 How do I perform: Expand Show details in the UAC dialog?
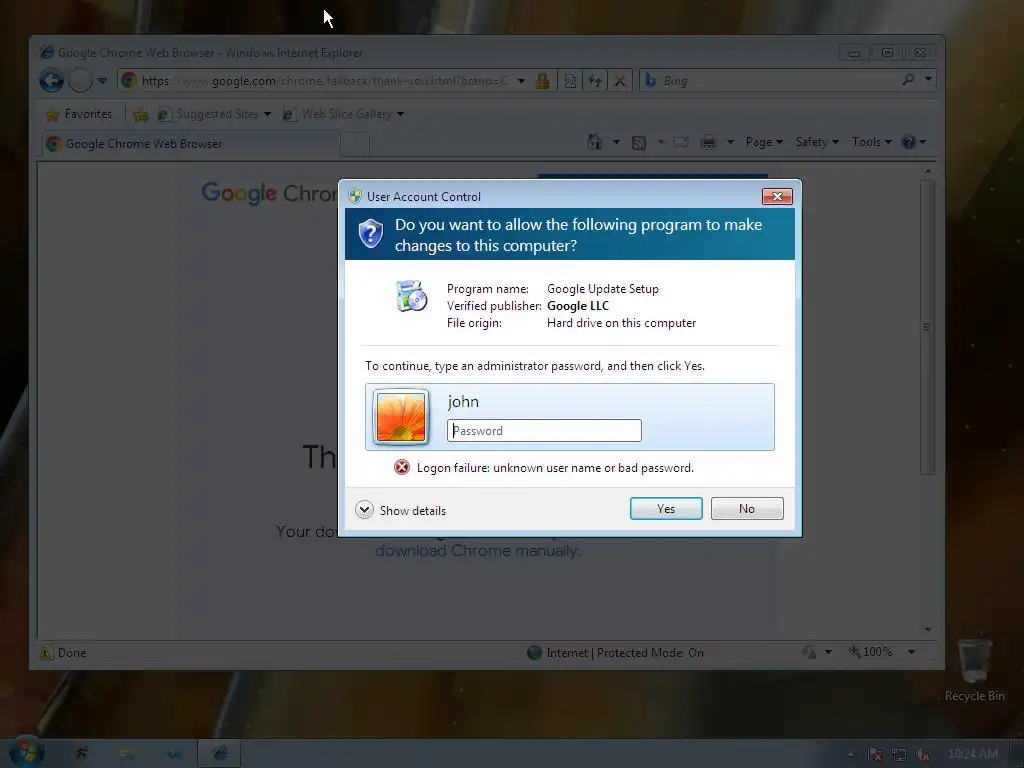click(x=401, y=510)
